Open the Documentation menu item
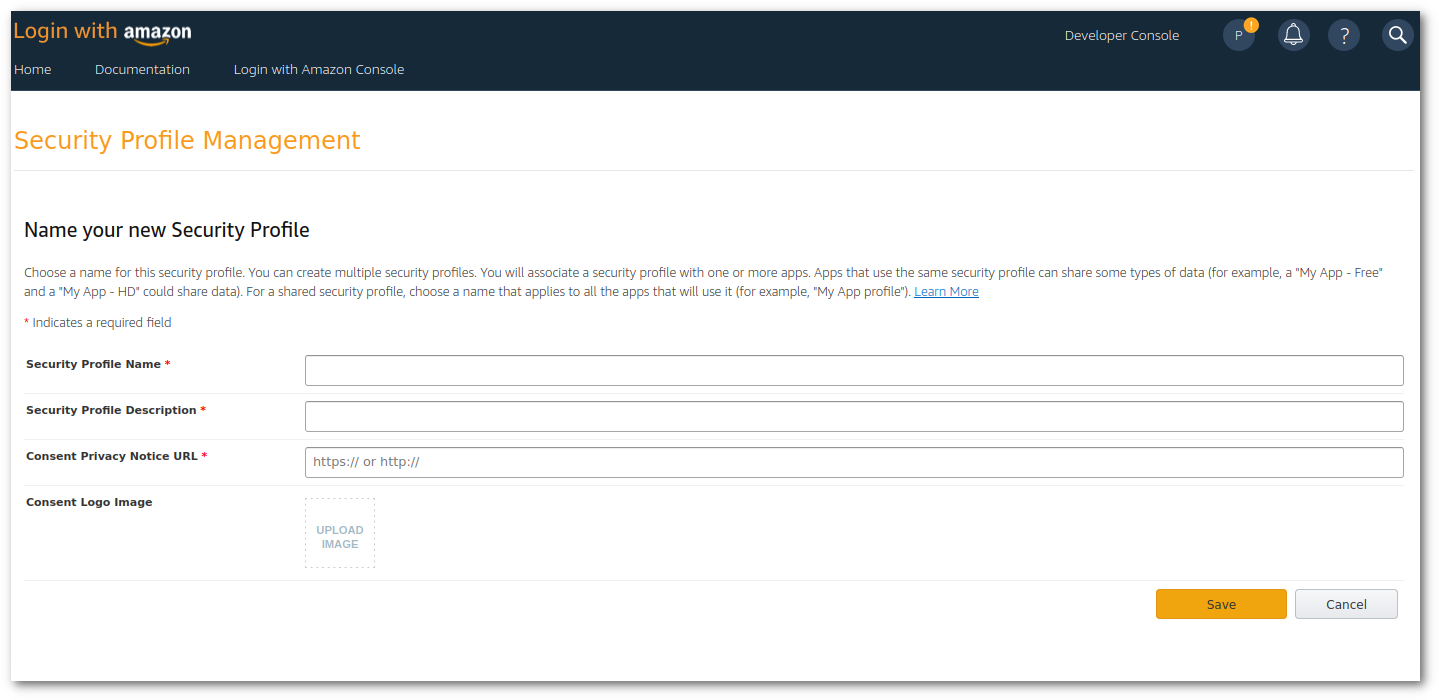The width and height of the screenshot is (1439, 700). pos(142,69)
